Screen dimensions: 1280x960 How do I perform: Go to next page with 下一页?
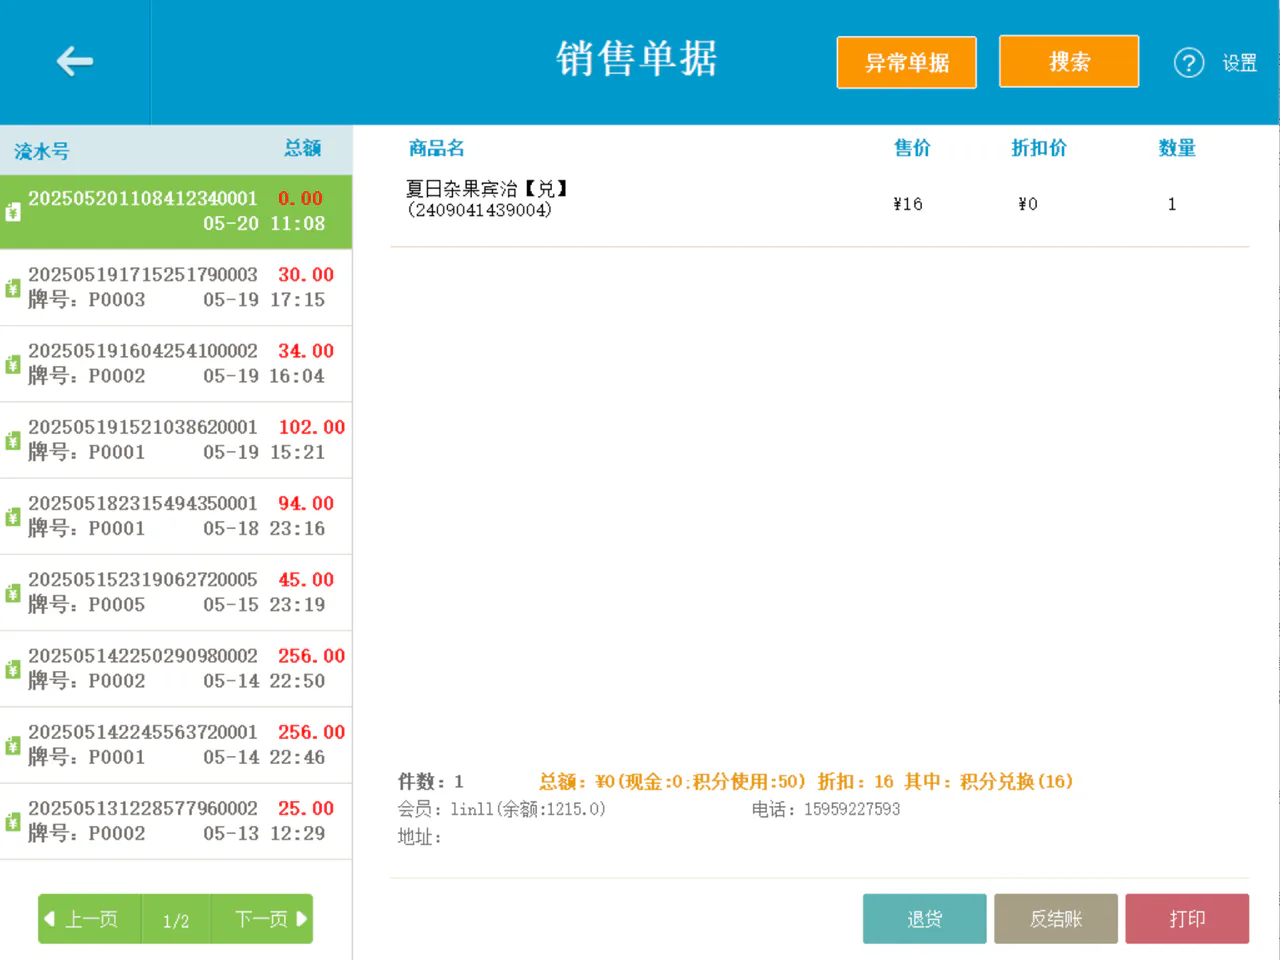[x=262, y=919]
